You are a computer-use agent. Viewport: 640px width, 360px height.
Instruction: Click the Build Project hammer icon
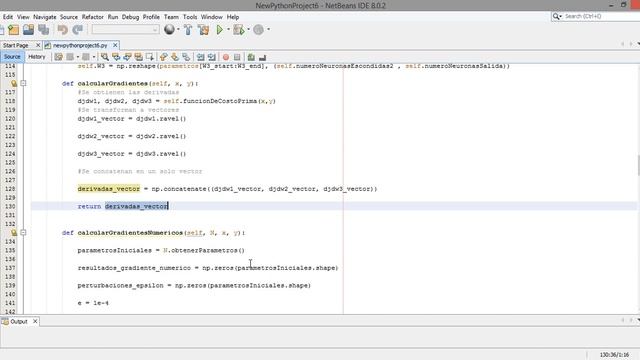click(x=188, y=29)
